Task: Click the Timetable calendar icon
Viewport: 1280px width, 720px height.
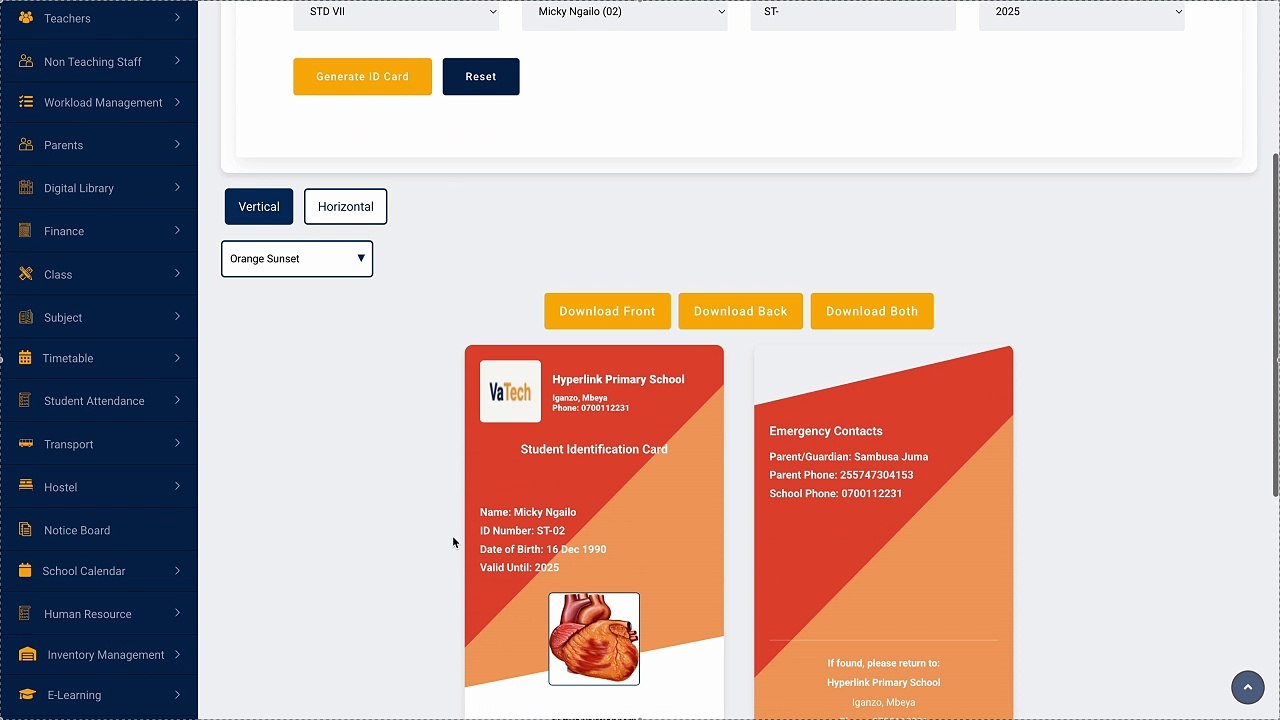Action: pos(25,358)
